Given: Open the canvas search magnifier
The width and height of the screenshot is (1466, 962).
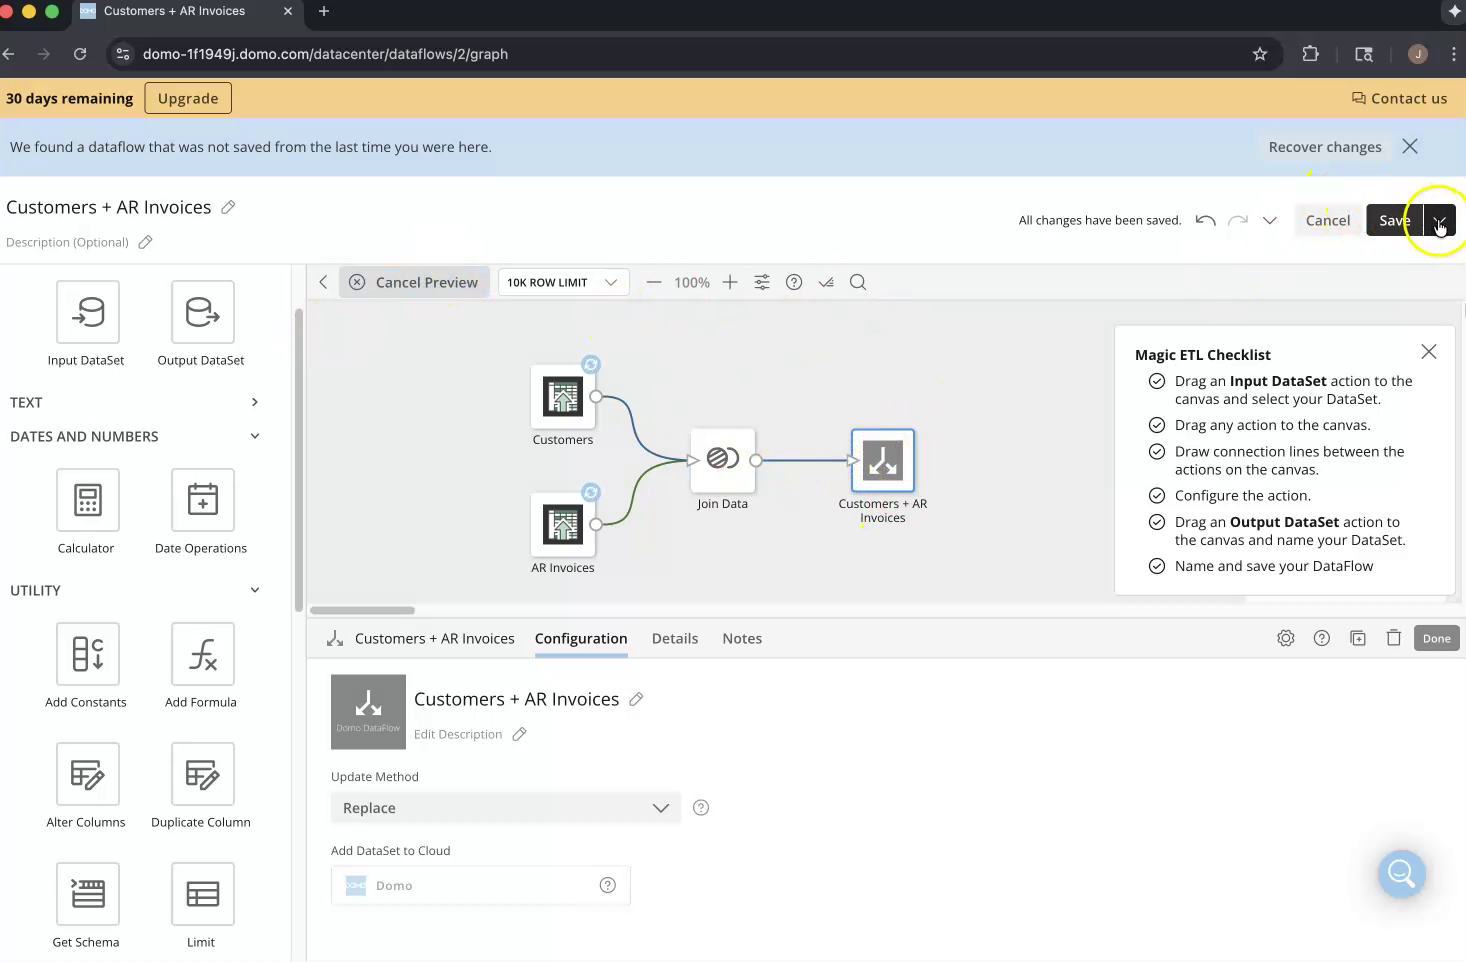Looking at the screenshot, I should tap(858, 282).
